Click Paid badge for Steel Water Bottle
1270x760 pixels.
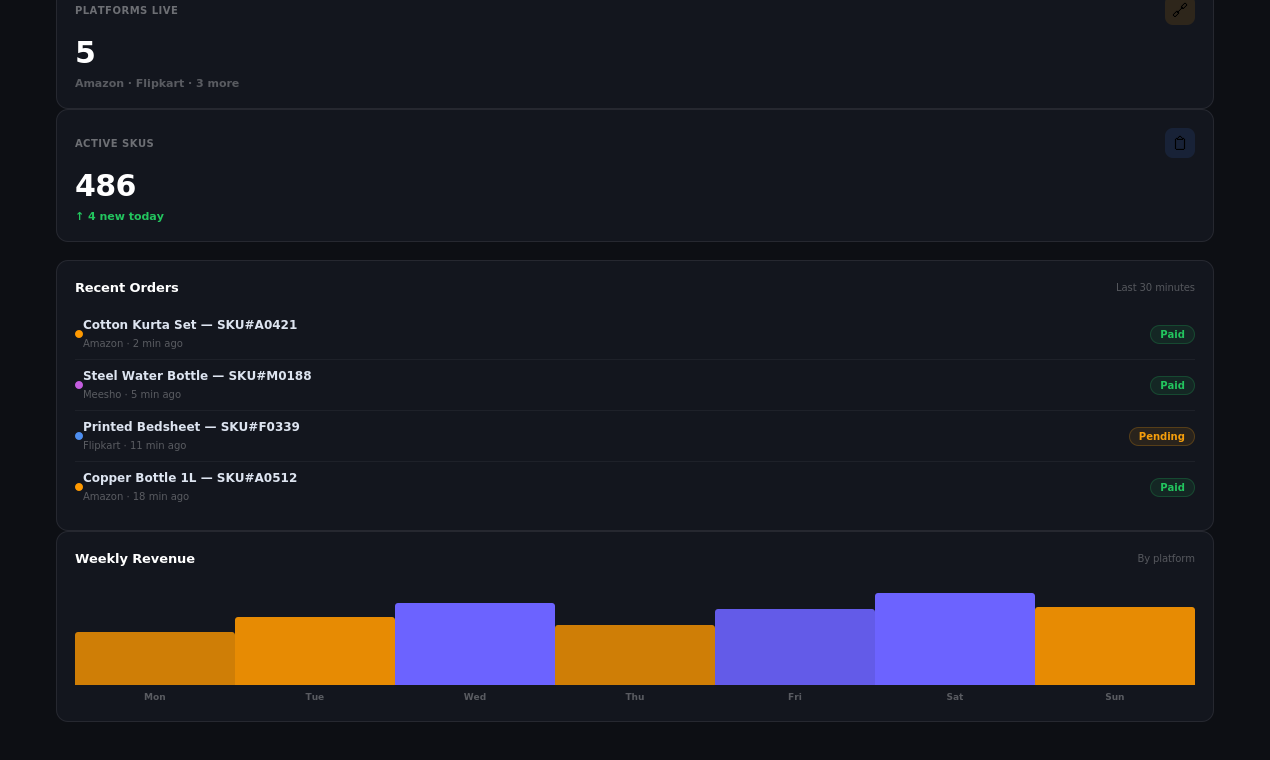(x=1172, y=385)
